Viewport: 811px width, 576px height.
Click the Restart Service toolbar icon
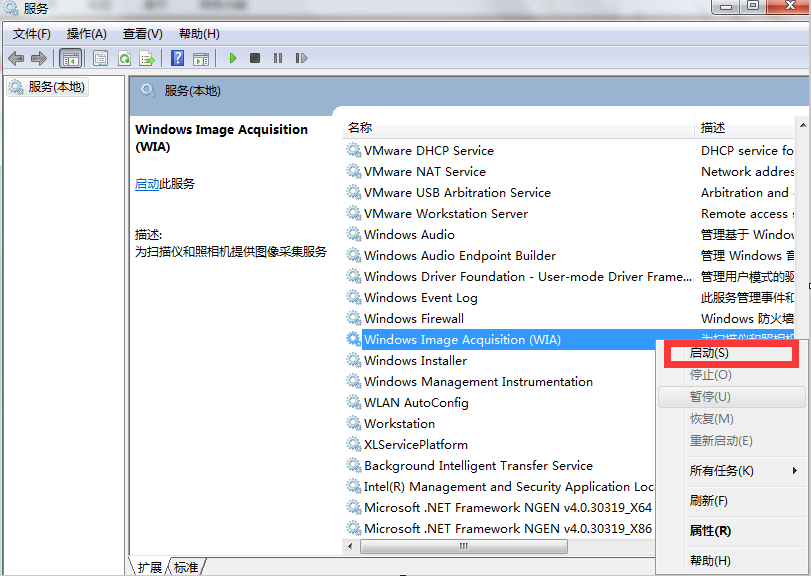(x=300, y=58)
